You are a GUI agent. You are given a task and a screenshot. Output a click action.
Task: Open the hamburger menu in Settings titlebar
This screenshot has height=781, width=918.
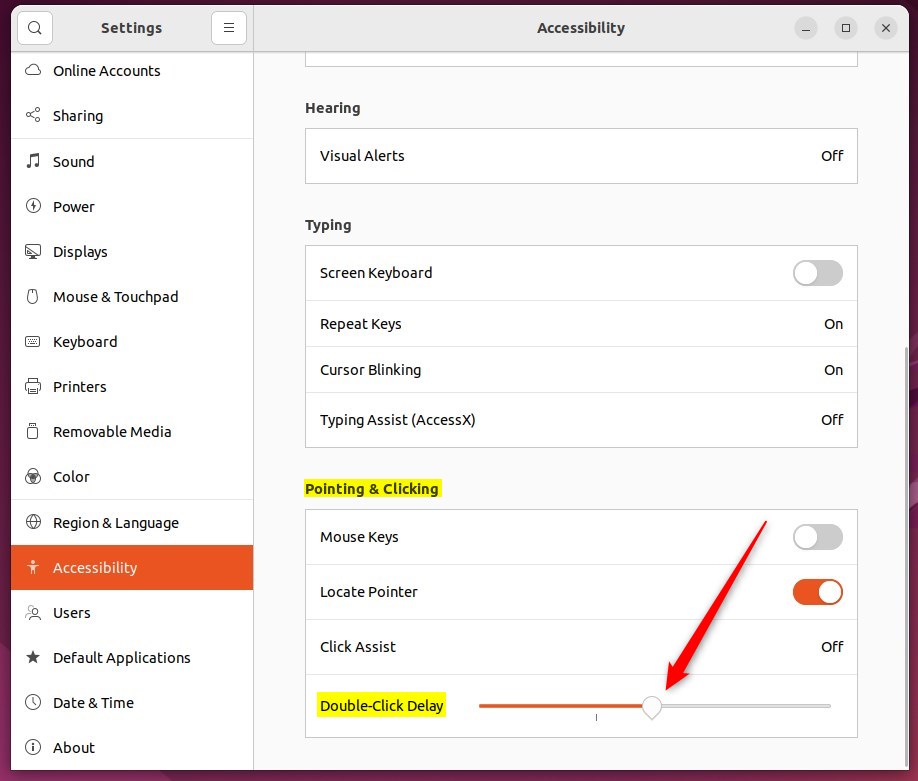coord(229,28)
